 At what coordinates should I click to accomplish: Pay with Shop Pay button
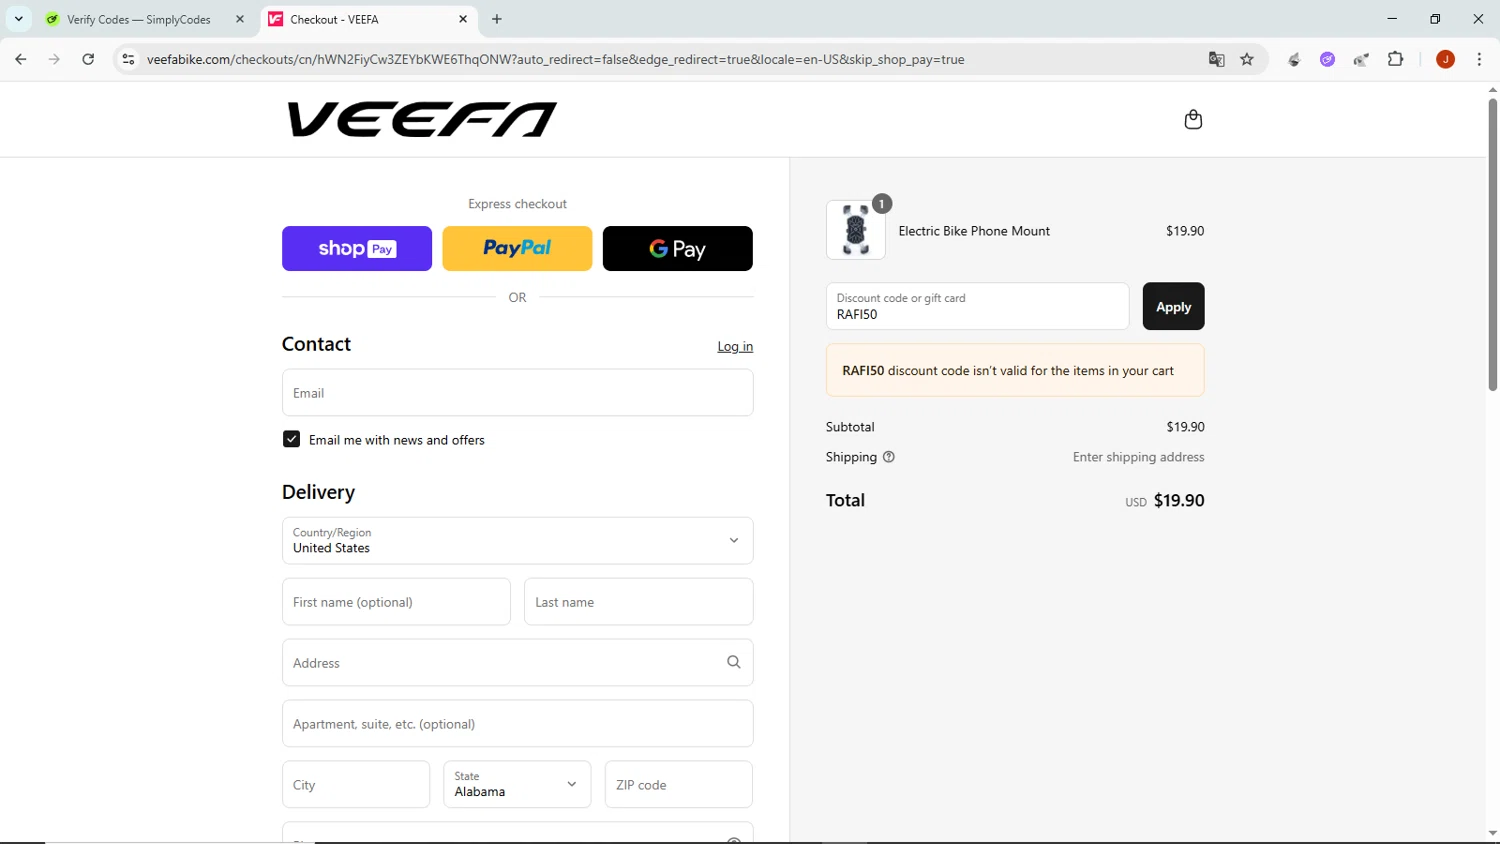[357, 248]
